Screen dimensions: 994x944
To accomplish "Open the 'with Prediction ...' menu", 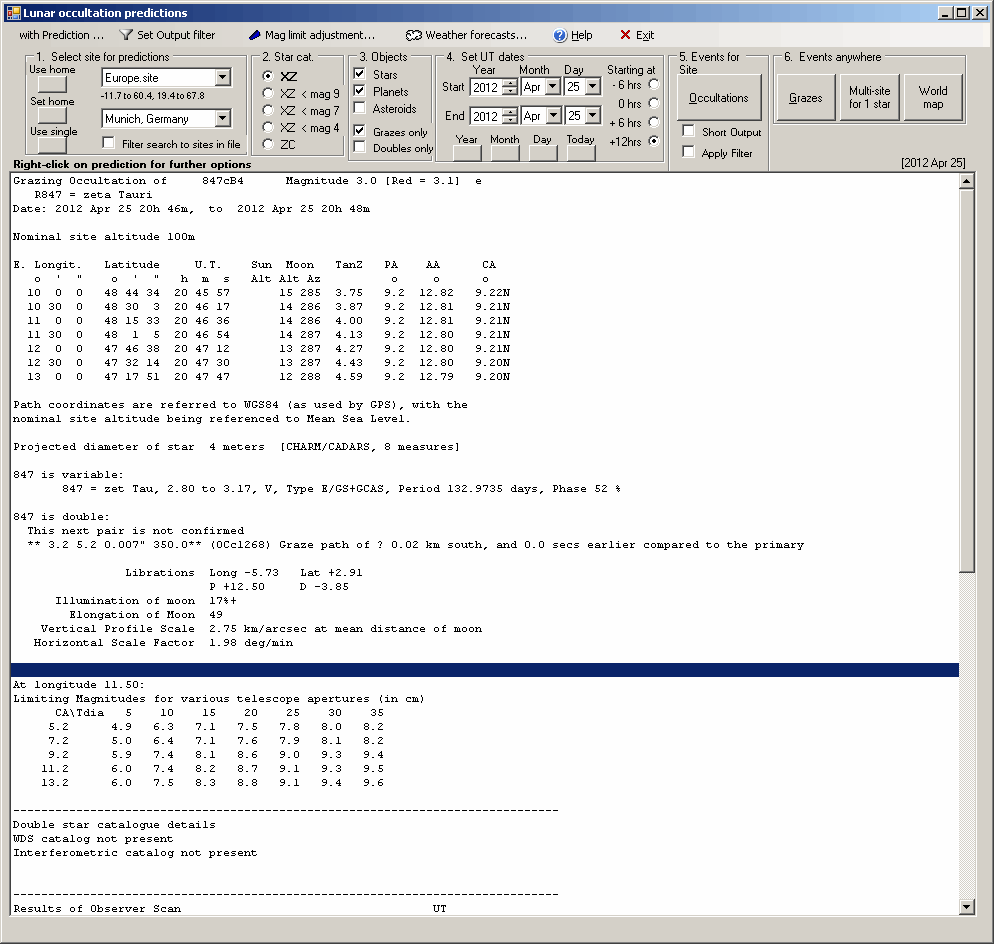I will [61, 35].
